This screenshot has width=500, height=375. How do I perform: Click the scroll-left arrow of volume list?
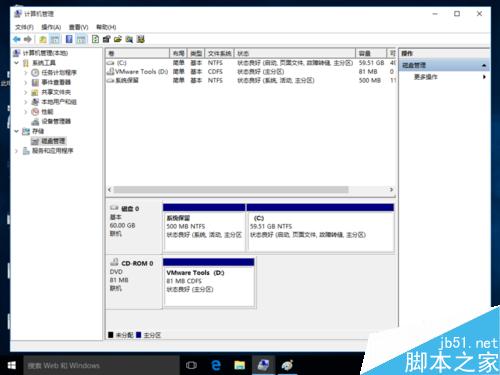110,190
